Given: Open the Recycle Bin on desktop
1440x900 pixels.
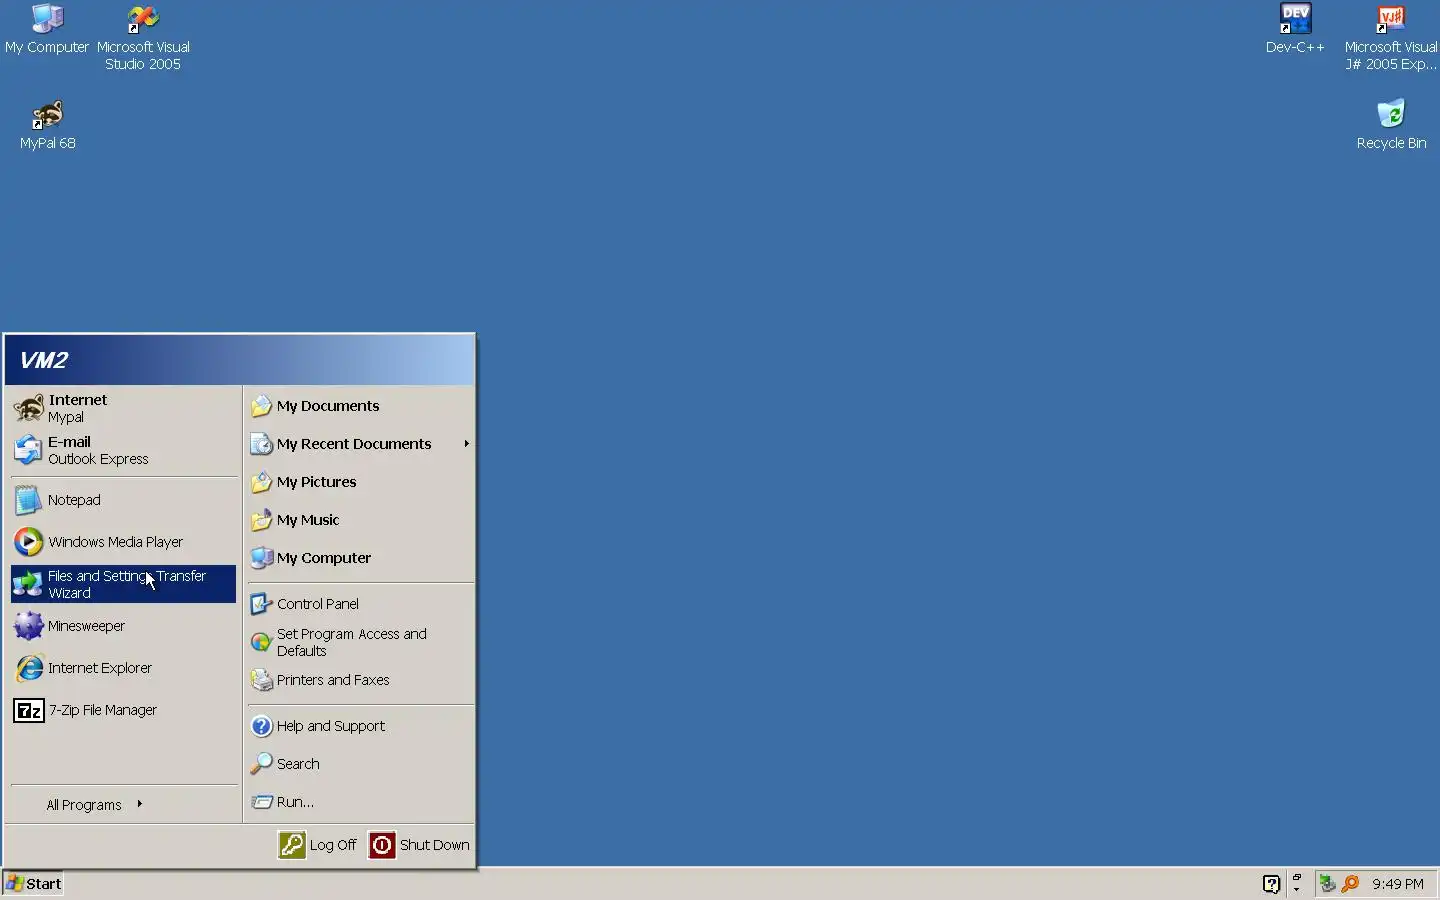Looking at the screenshot, I should tap(1391, 125).
